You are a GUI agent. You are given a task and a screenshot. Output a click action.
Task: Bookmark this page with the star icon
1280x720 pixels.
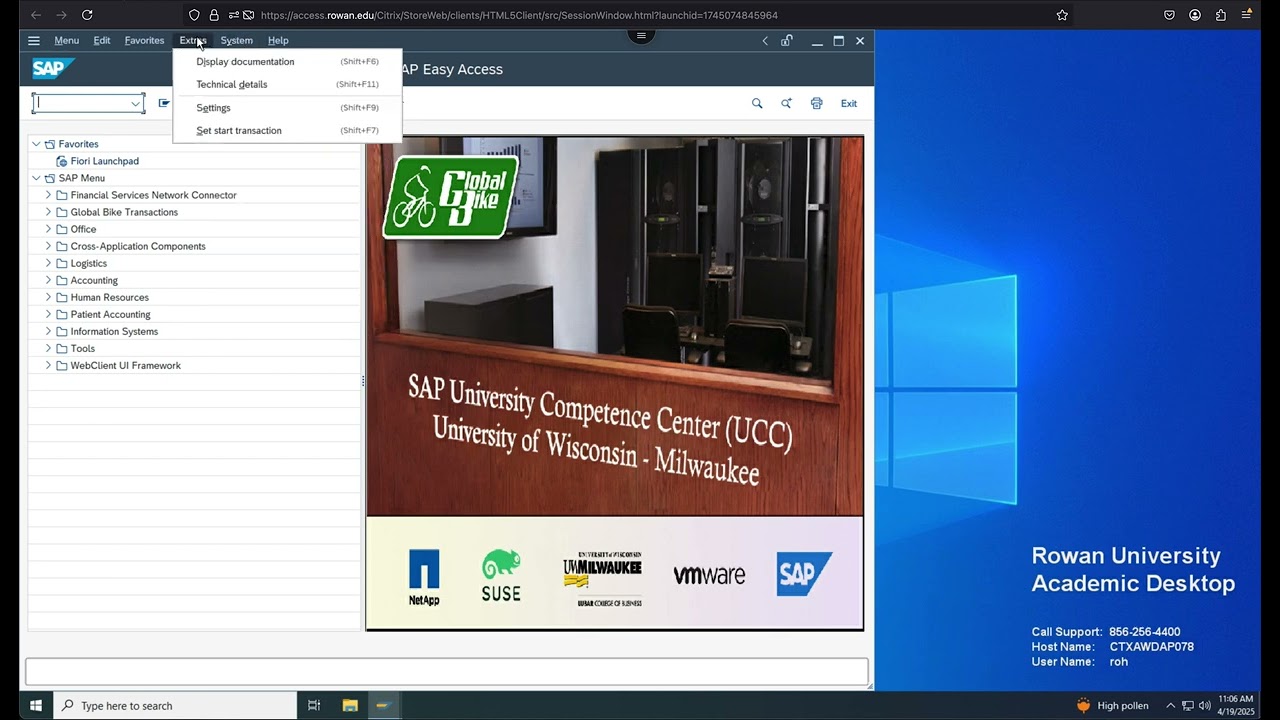1062,15
